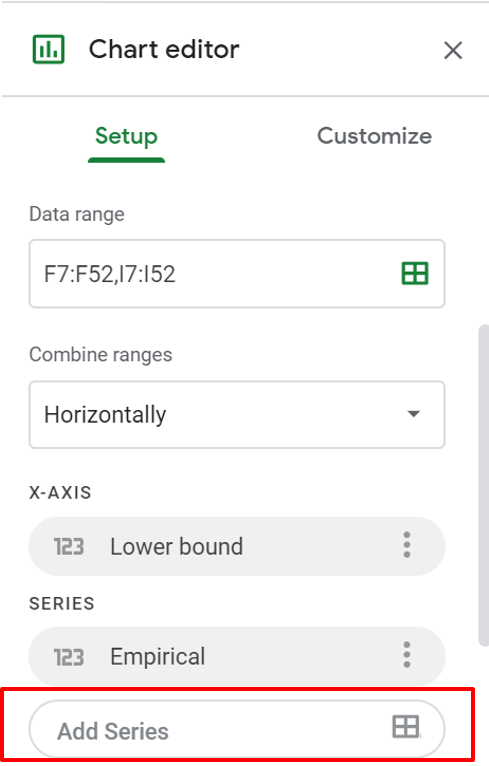Viewport: 489px width, 766px height.
Task: Open the three-dot menu for Empirical
Action: coord(407,655)
